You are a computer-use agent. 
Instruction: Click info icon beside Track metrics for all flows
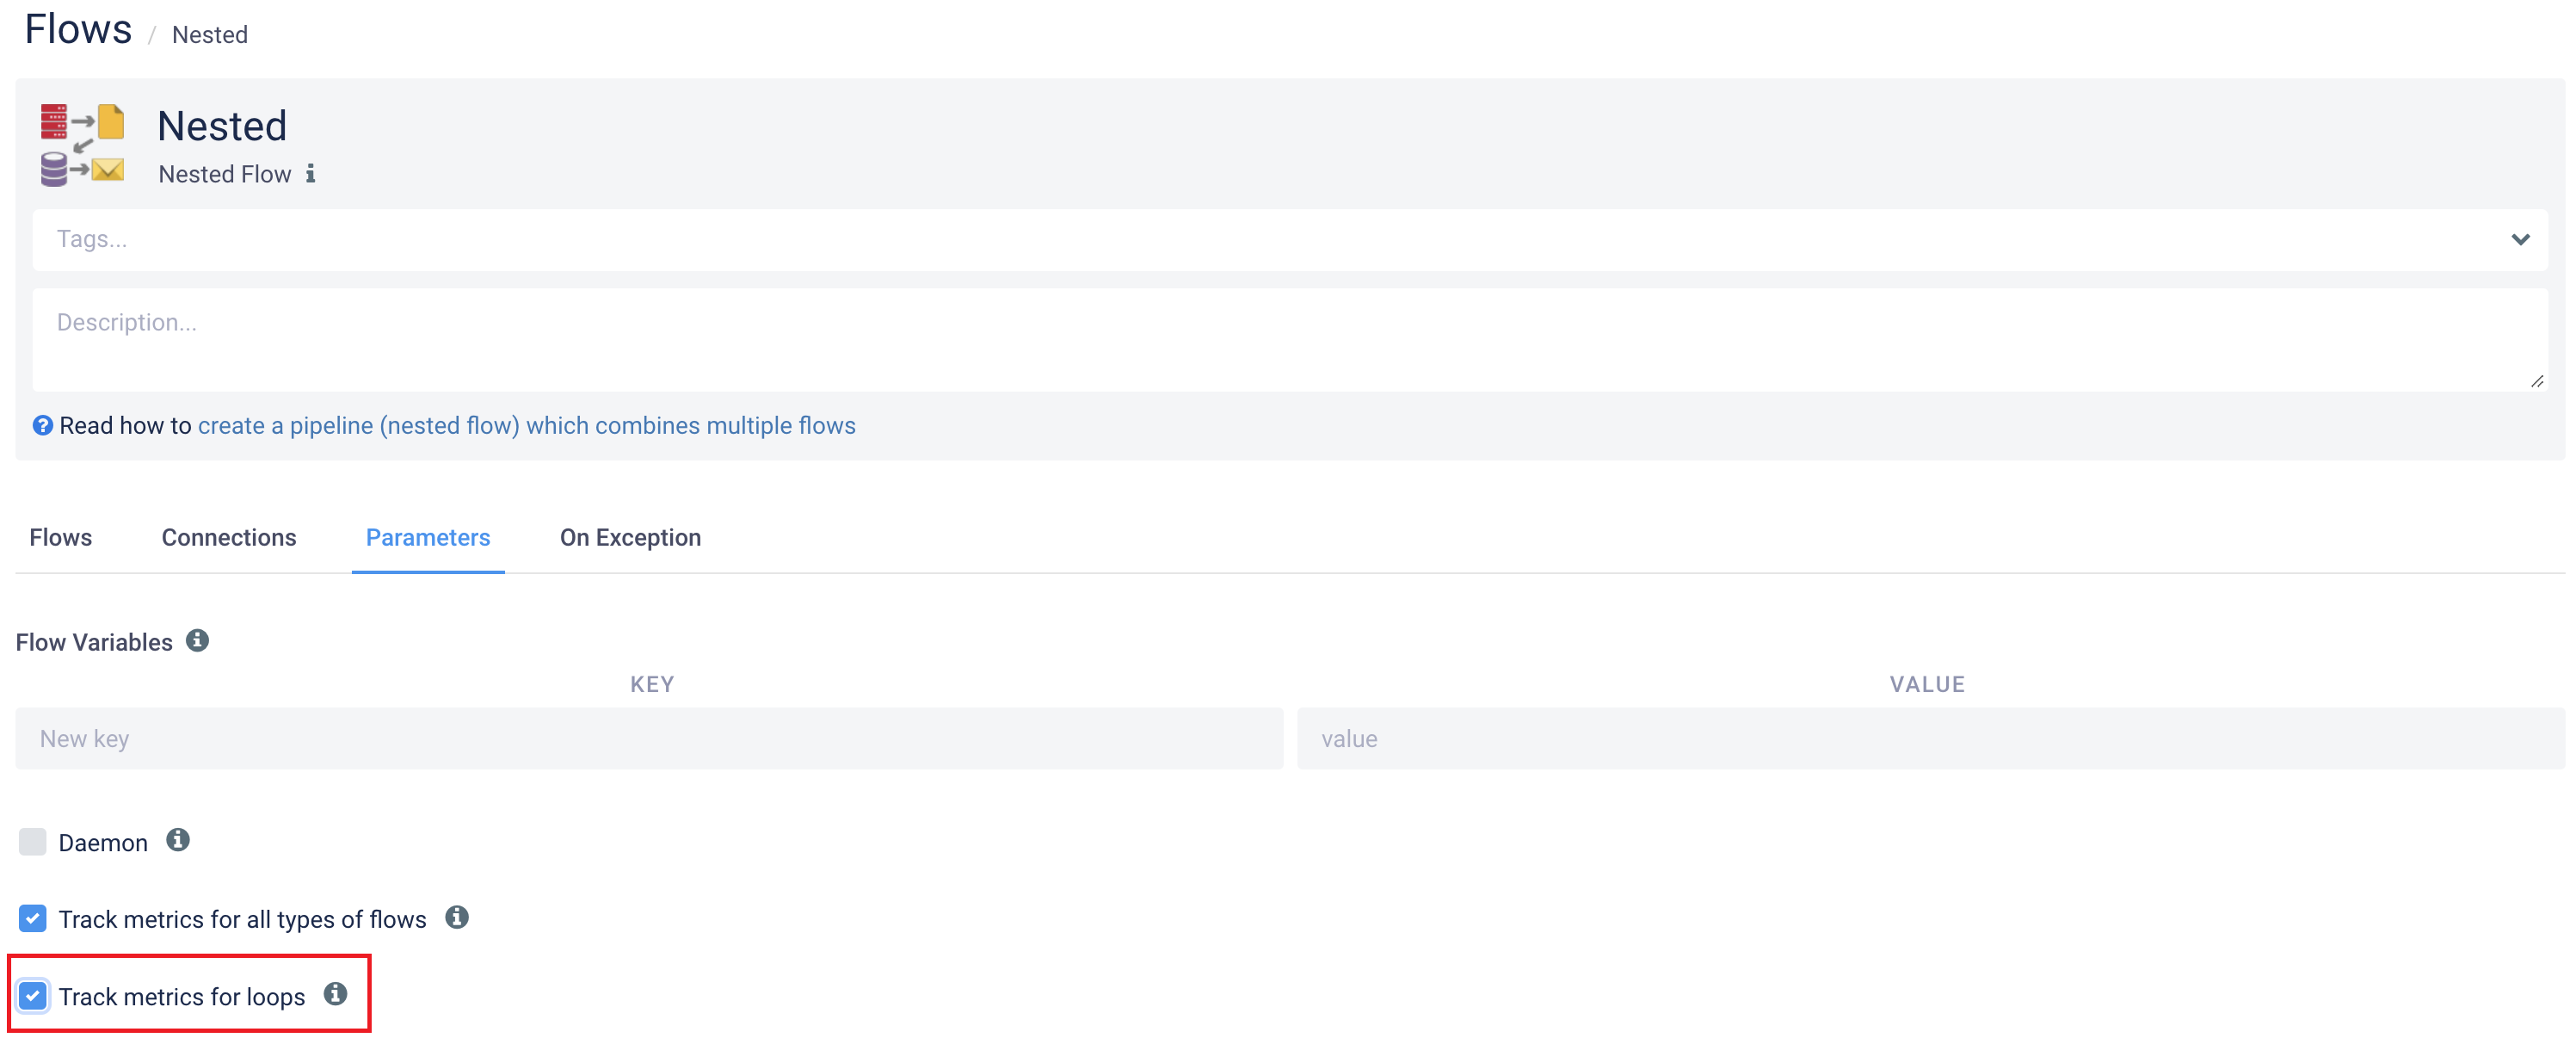[x=457, y=917]
